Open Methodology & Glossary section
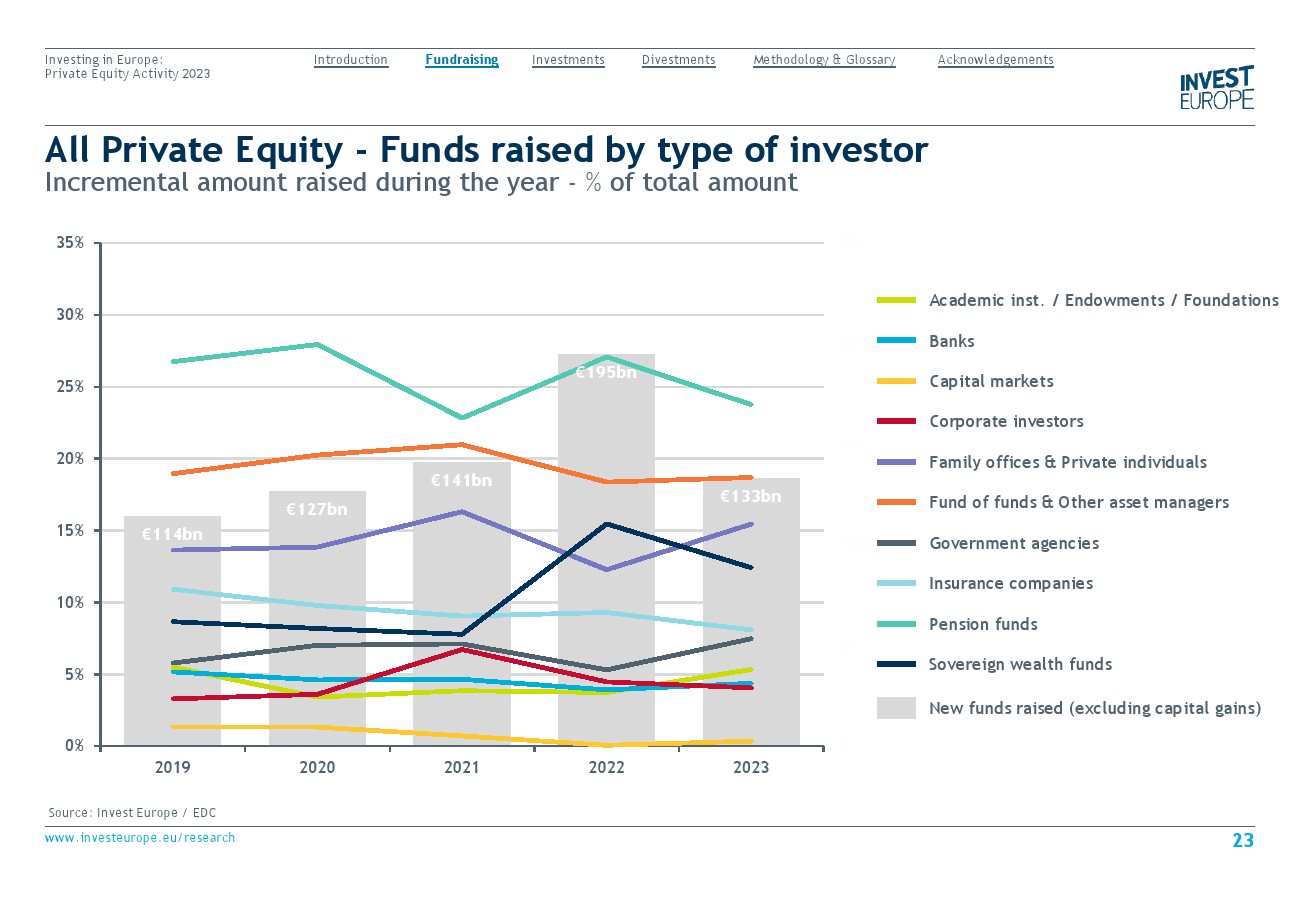 tap(824, 60)
